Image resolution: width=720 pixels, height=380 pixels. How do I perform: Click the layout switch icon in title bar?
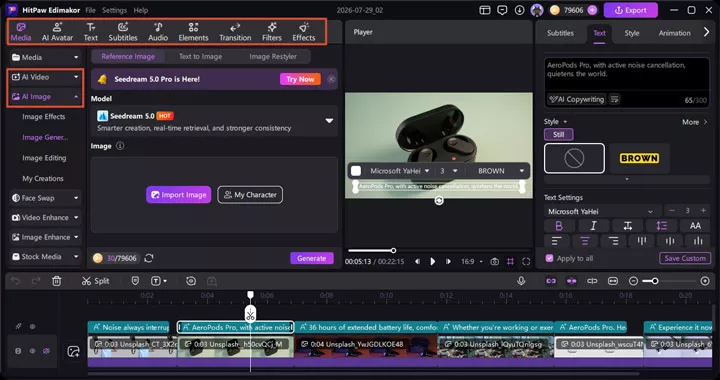pos(485,10)
